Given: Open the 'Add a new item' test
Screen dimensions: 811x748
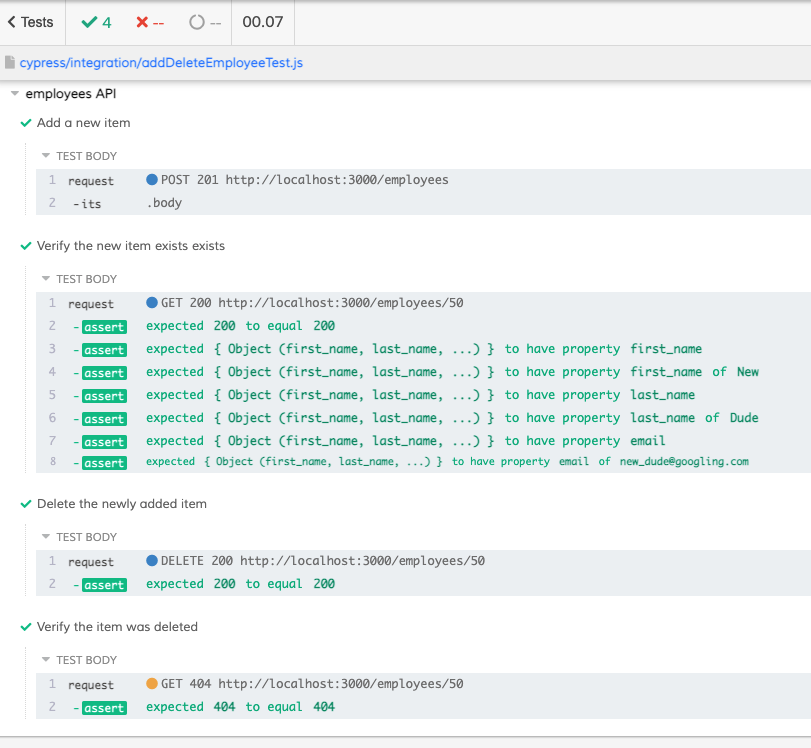Looking at the screenshot, I should tap(83, 123).
